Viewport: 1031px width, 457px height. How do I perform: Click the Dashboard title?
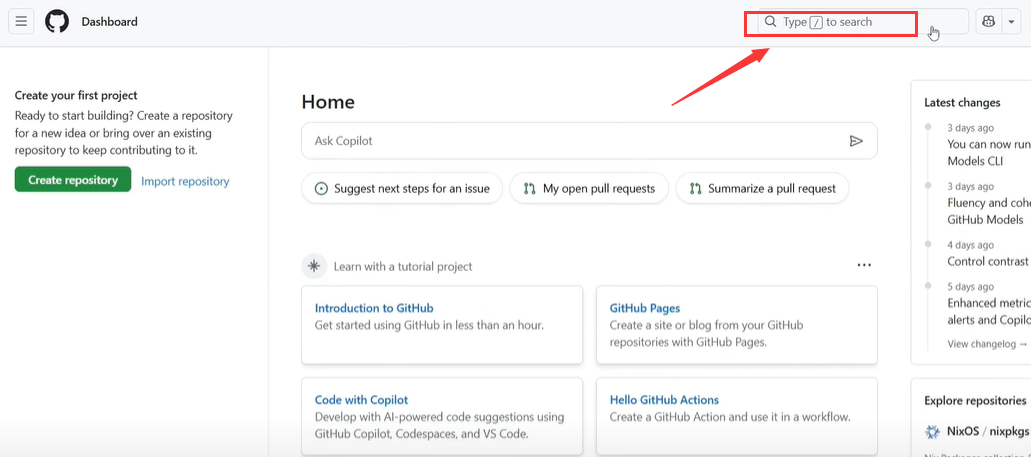[110, 22]
